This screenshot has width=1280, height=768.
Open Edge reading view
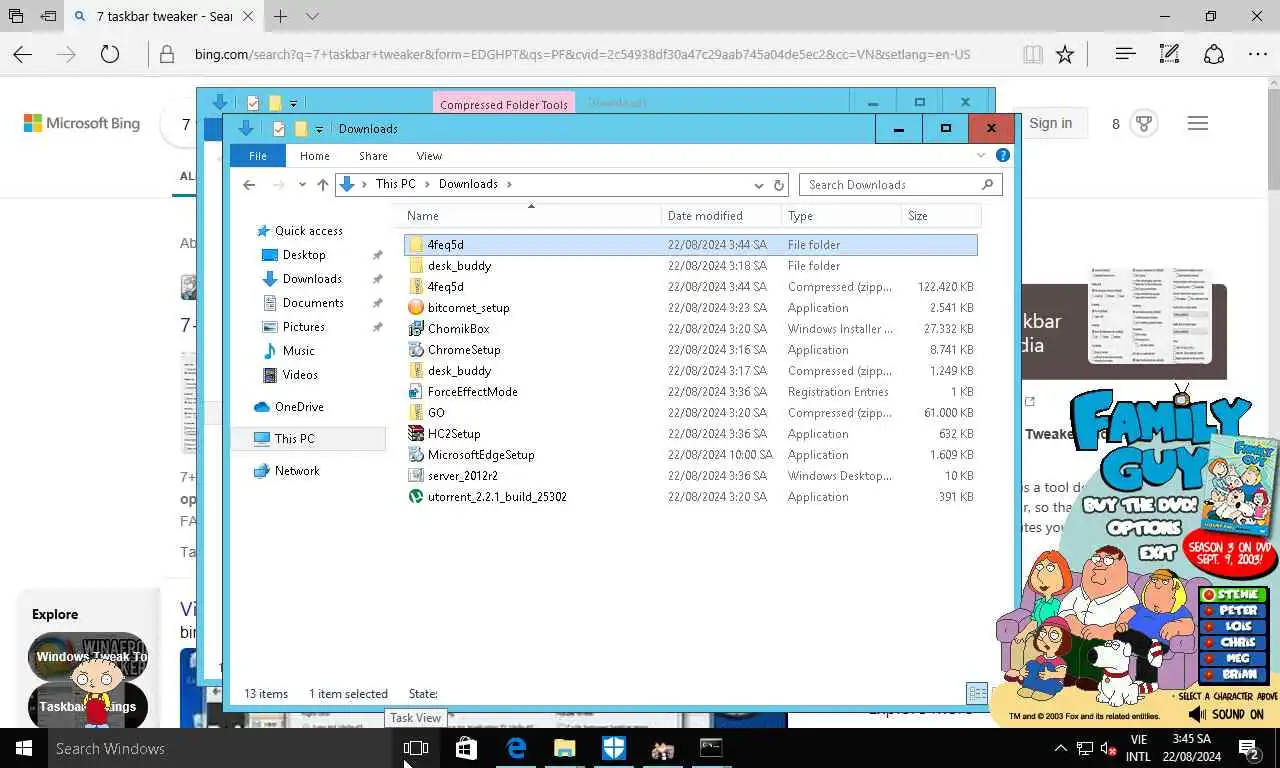pos(1032,54)
